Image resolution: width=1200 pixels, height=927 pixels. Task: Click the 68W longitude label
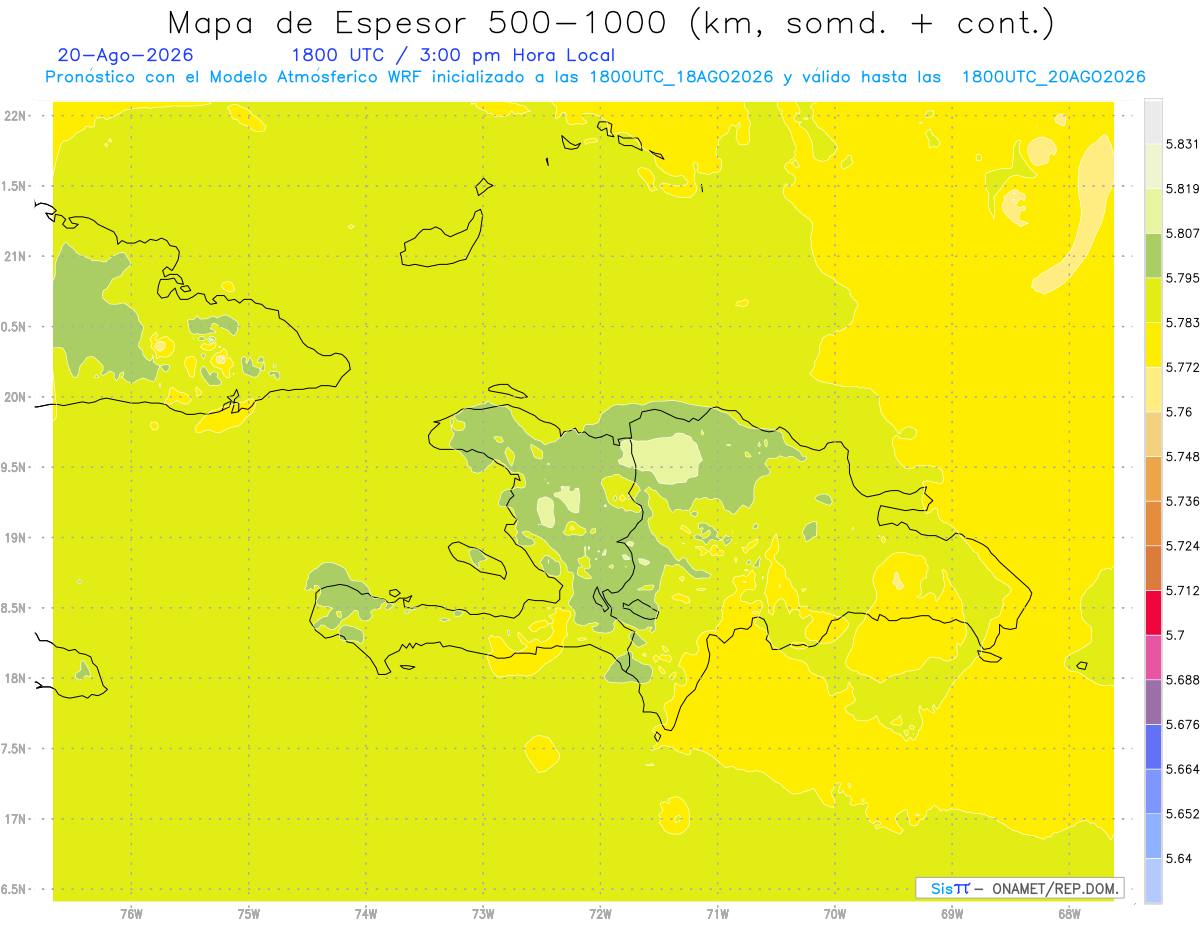coord(1069,914)
